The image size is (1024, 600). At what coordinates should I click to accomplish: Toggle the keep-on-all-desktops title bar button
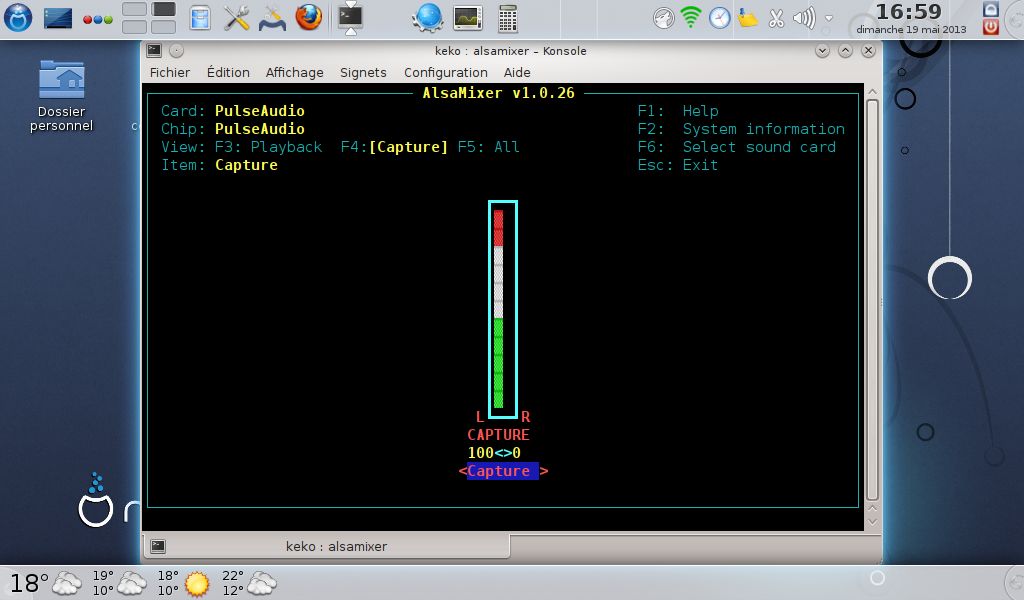(176, 50)
